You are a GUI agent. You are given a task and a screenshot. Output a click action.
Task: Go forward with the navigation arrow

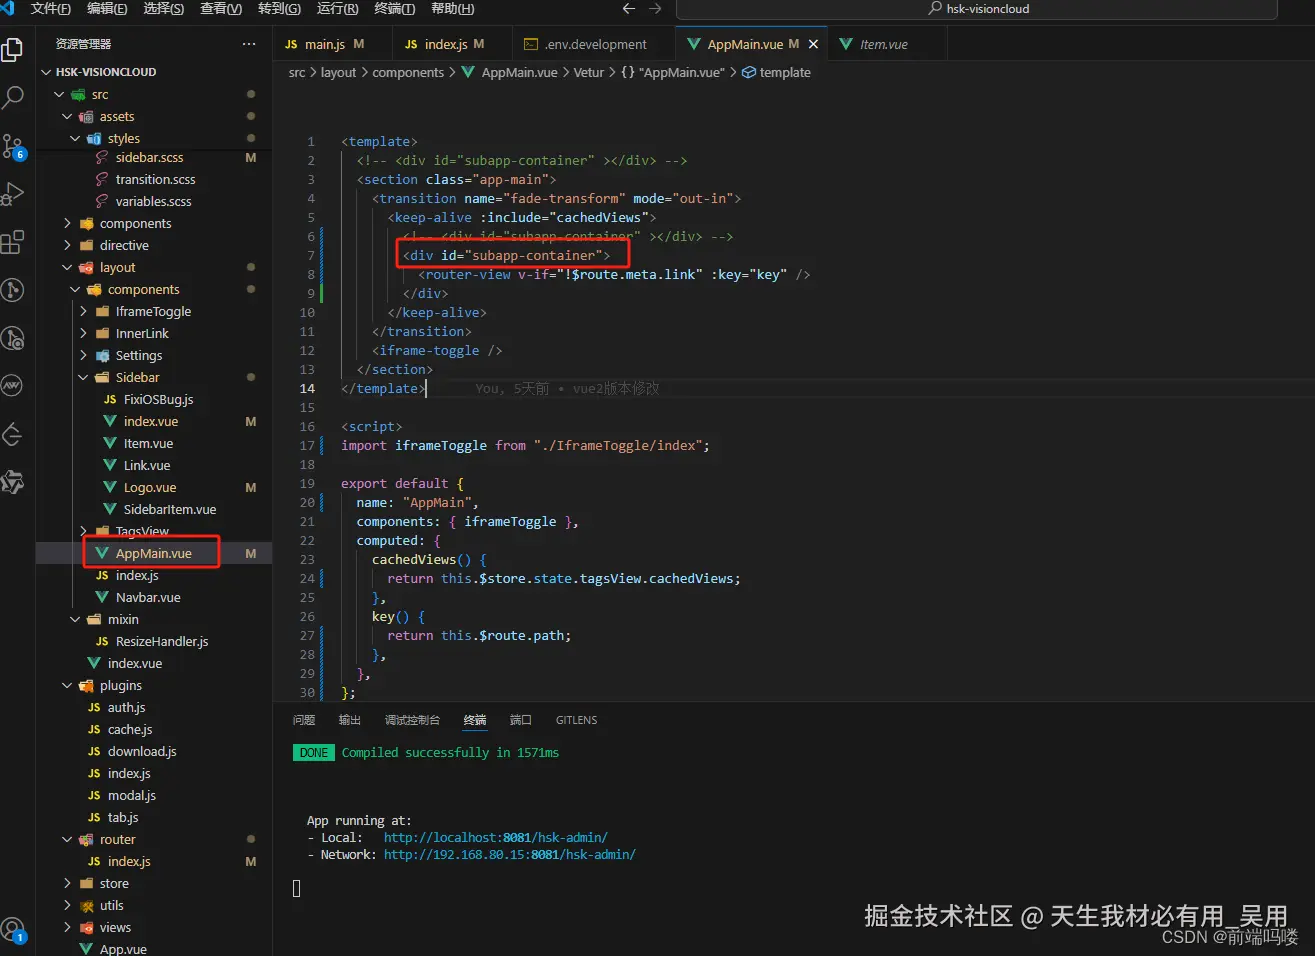[x=655, y=9]
